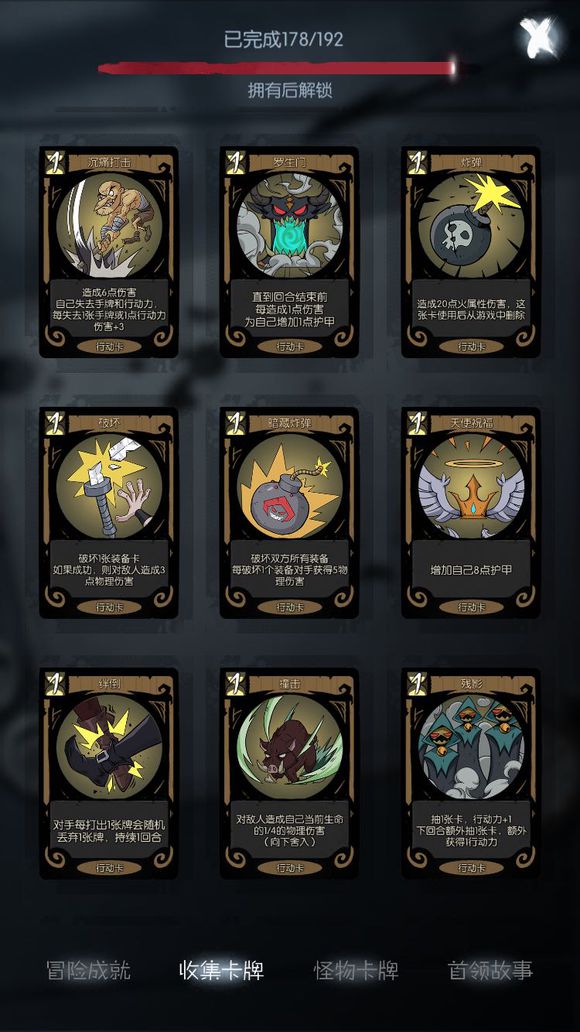Switch to the 冒险成就 tab

89,970
